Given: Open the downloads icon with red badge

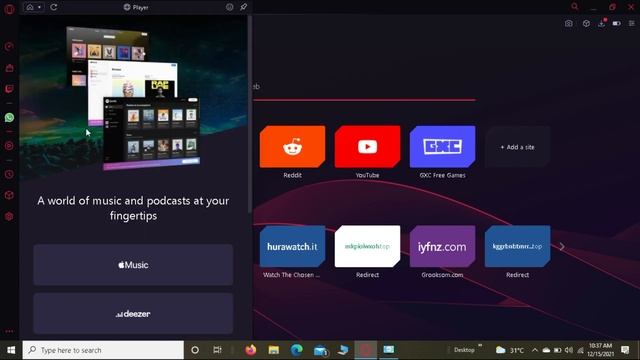Looking at the screenshot, I should point(602,23).
